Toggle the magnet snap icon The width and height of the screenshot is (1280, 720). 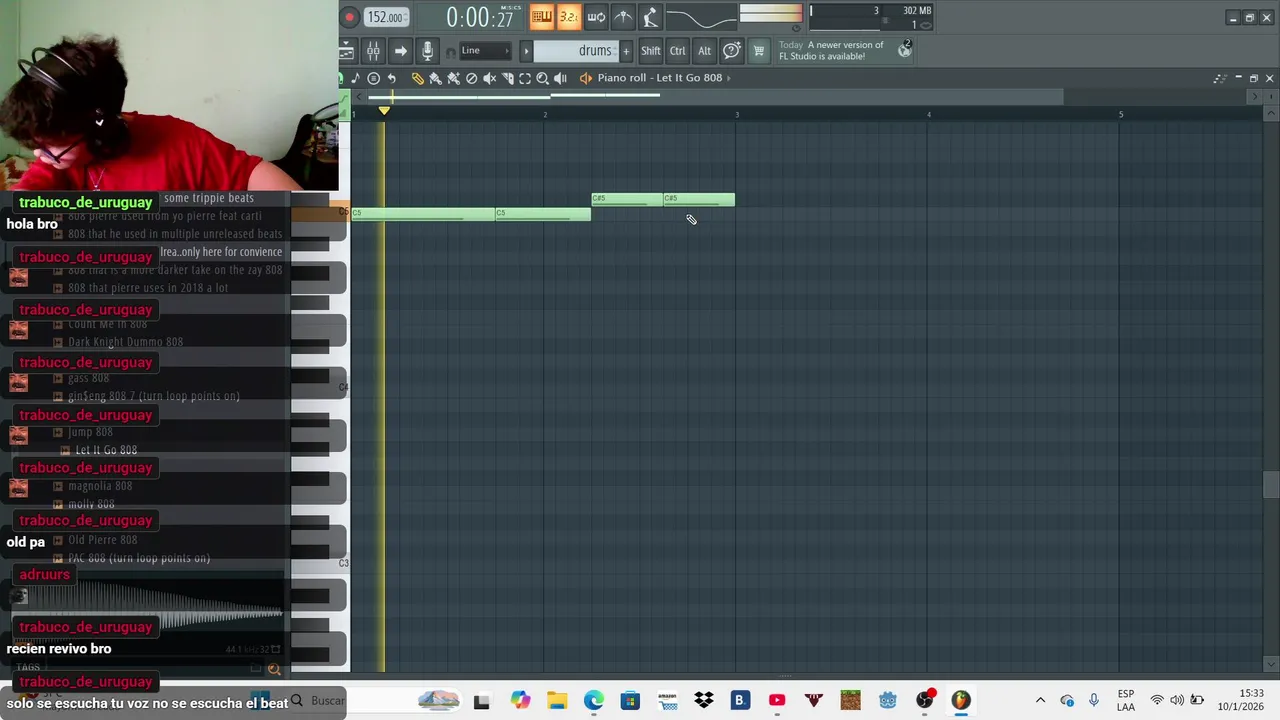450,51
